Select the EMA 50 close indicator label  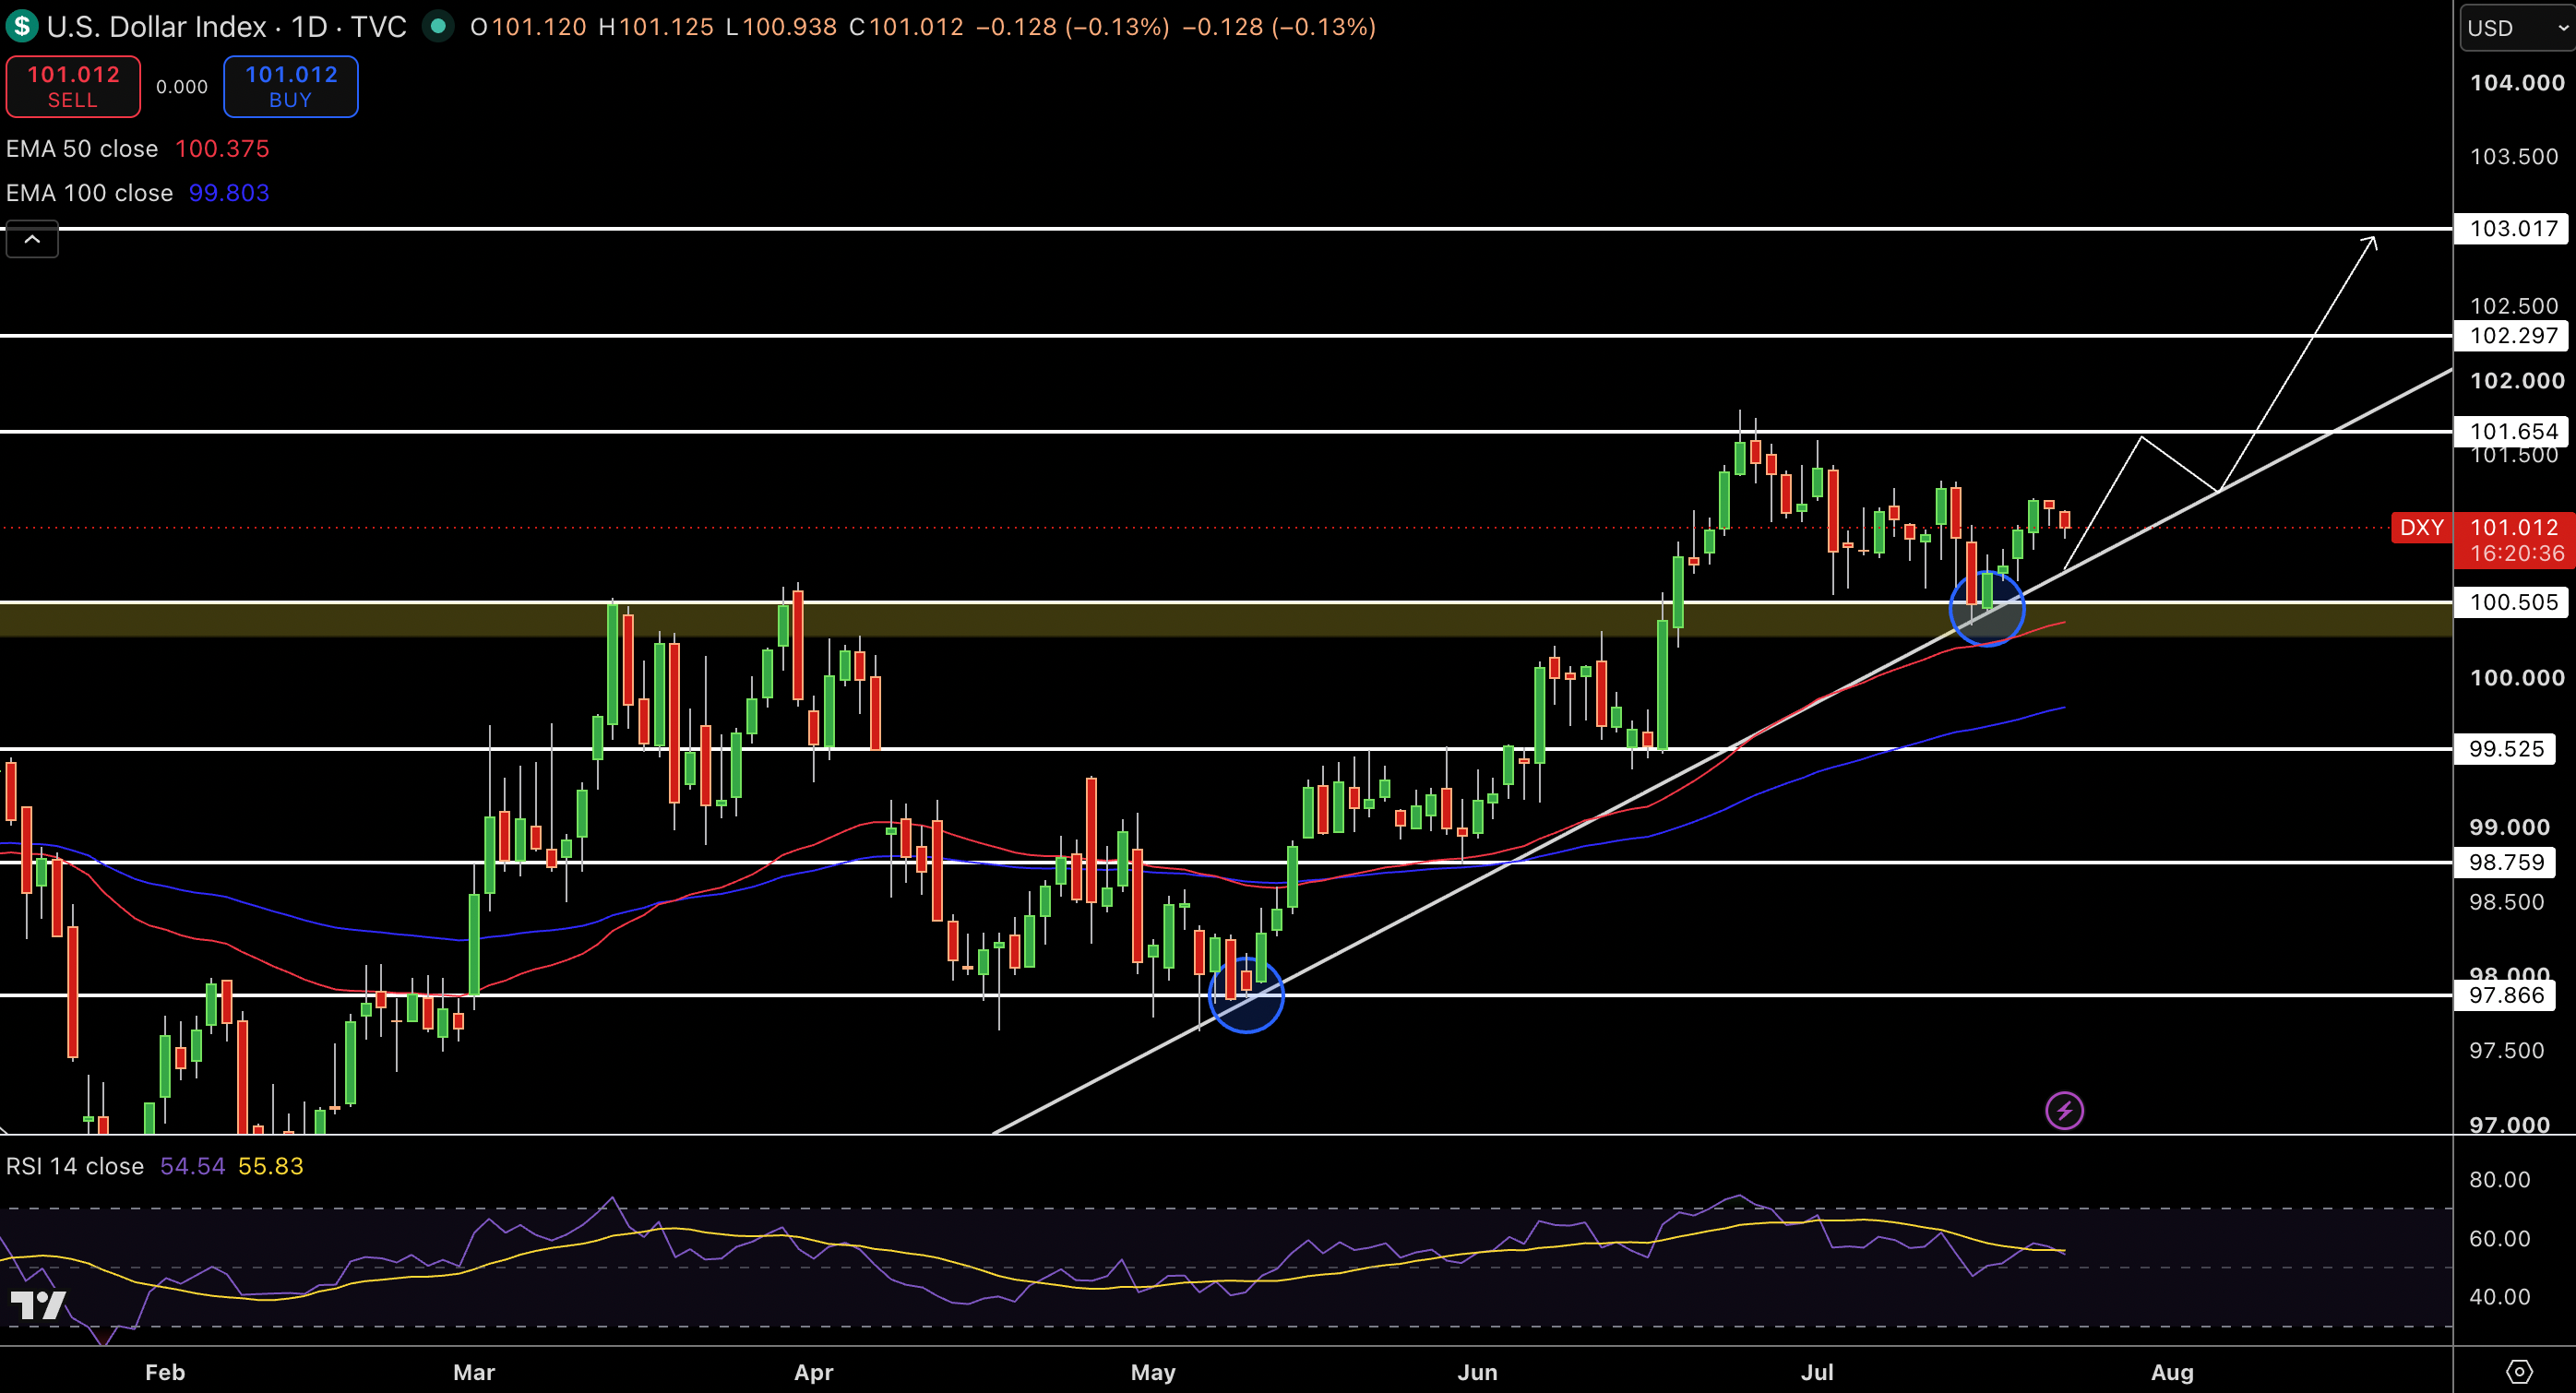tap(82, 149)
